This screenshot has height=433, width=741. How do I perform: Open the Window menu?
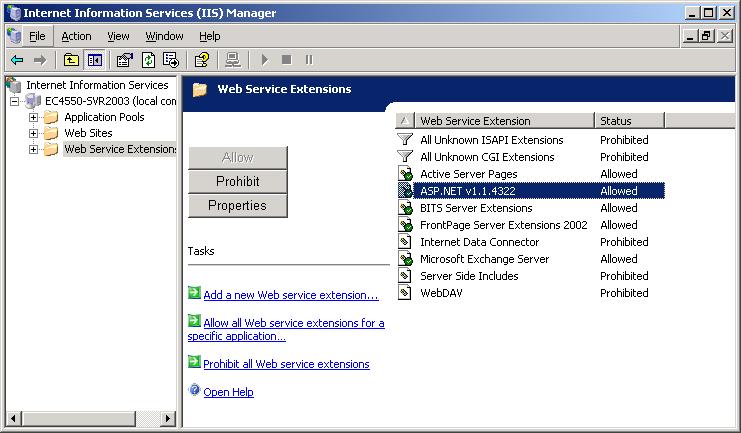[164, 36]
